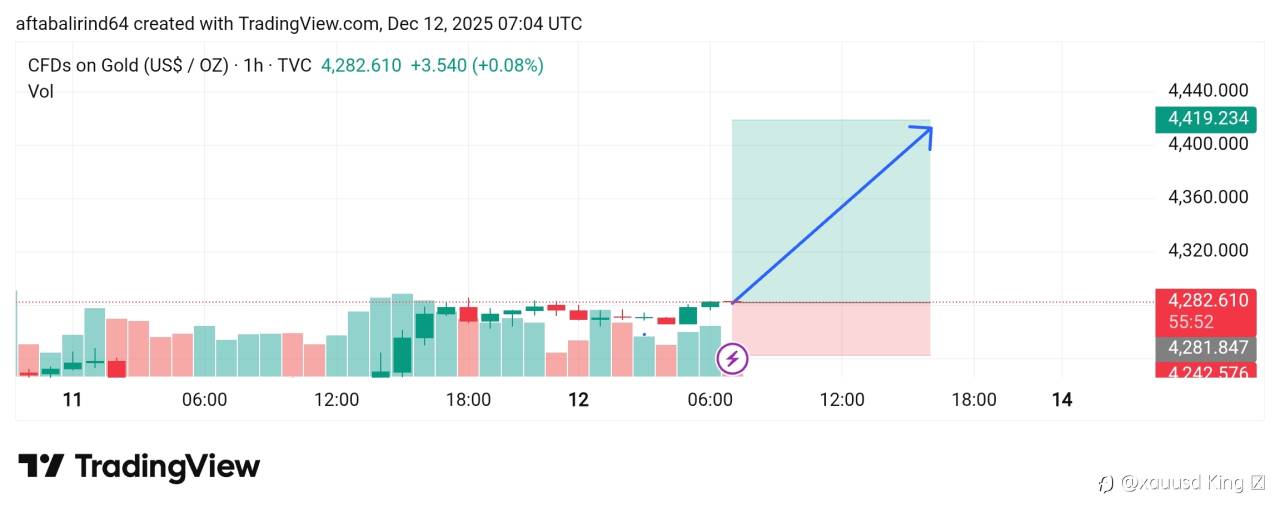Select the green 4,419.234 target price label
Viewport: 1280px width, 512px height.
coord(1204,119)
